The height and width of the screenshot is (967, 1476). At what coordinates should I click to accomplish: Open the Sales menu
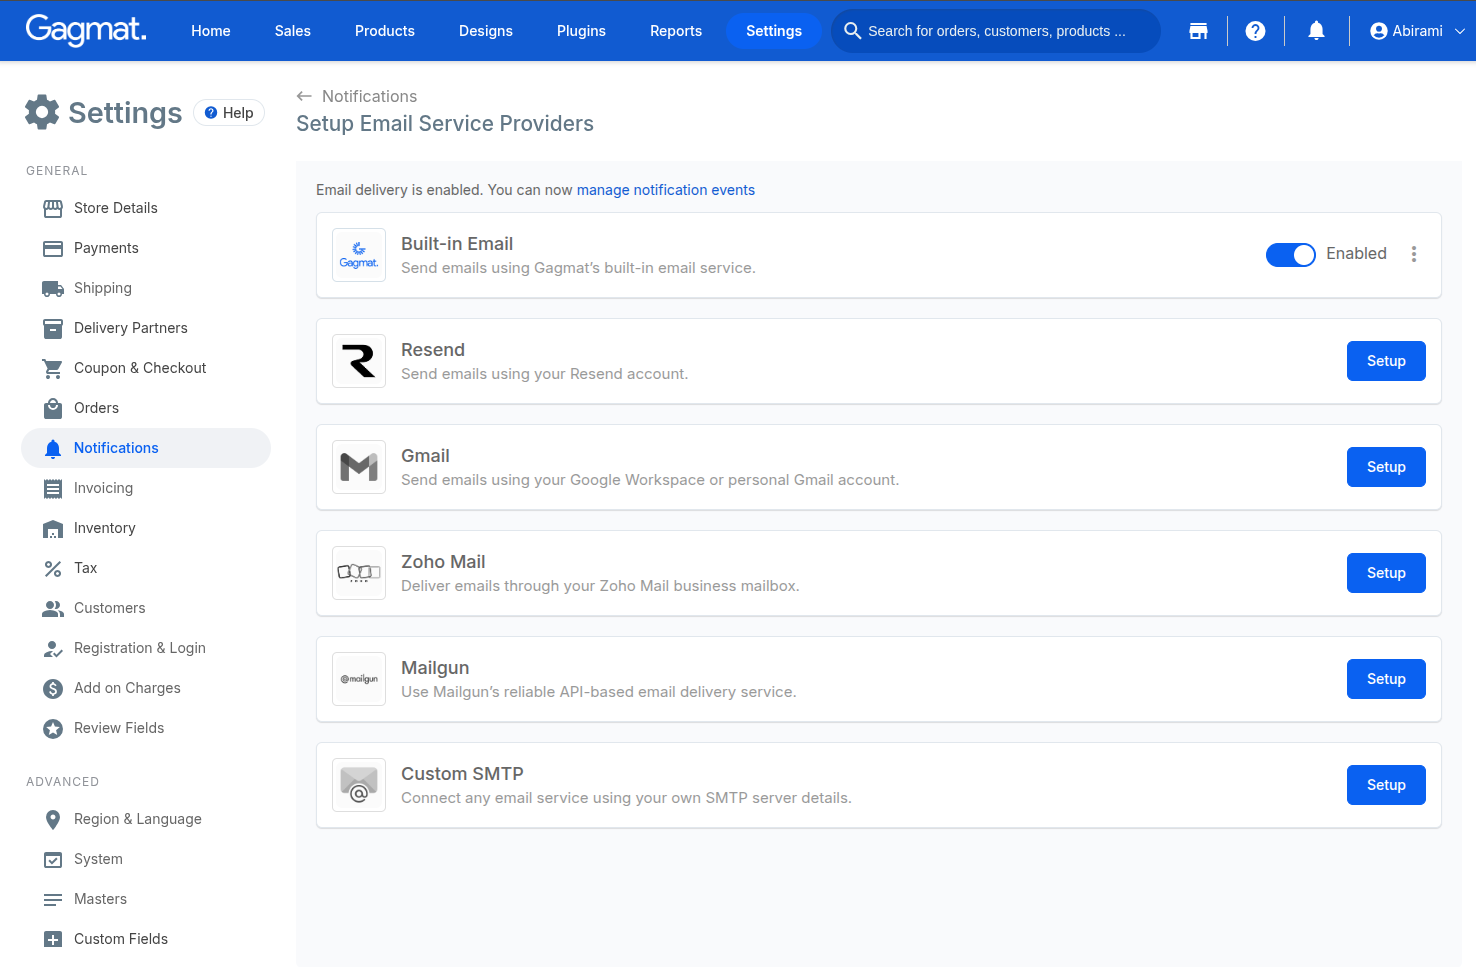point(293,31)
